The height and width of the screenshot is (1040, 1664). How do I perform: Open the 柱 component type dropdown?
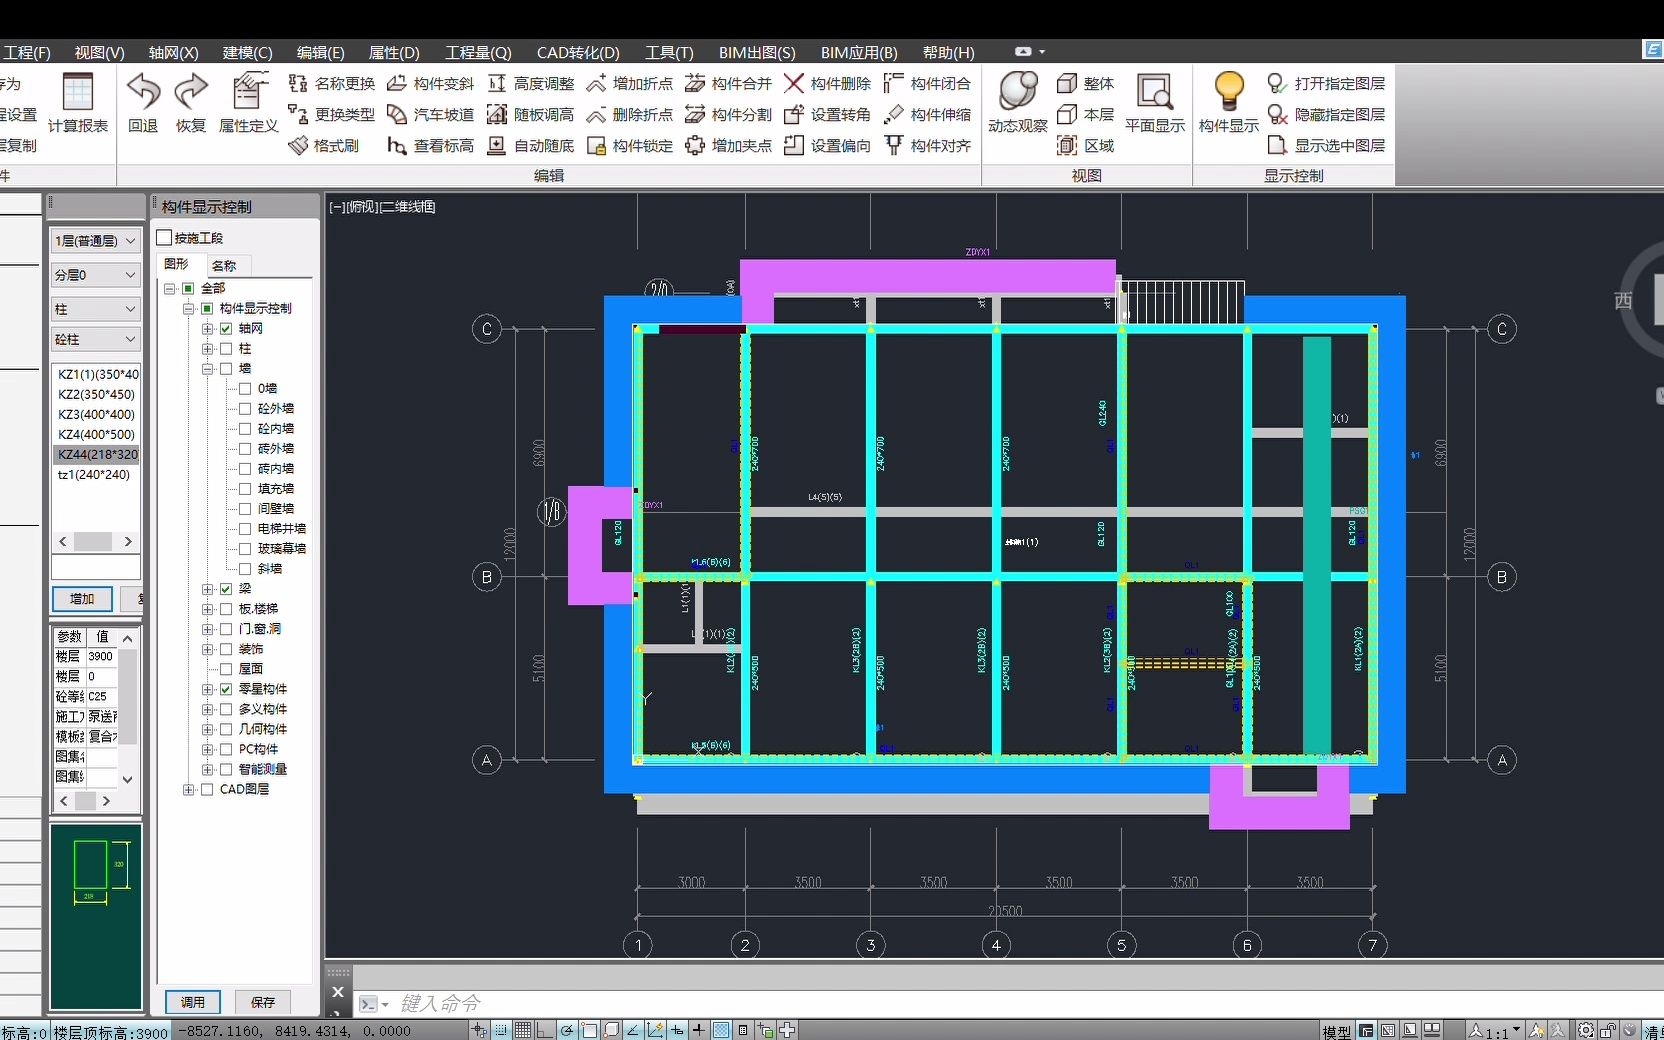tap(96, 310)
